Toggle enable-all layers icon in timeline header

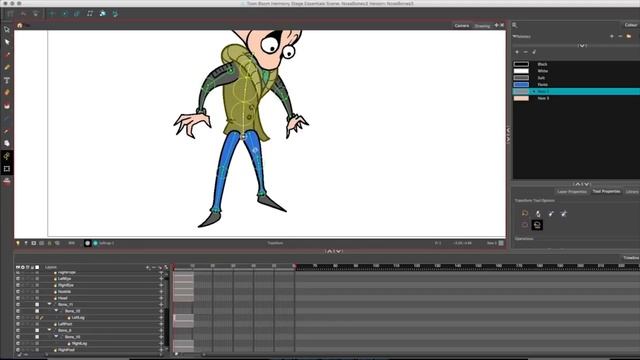pos(18,267)
